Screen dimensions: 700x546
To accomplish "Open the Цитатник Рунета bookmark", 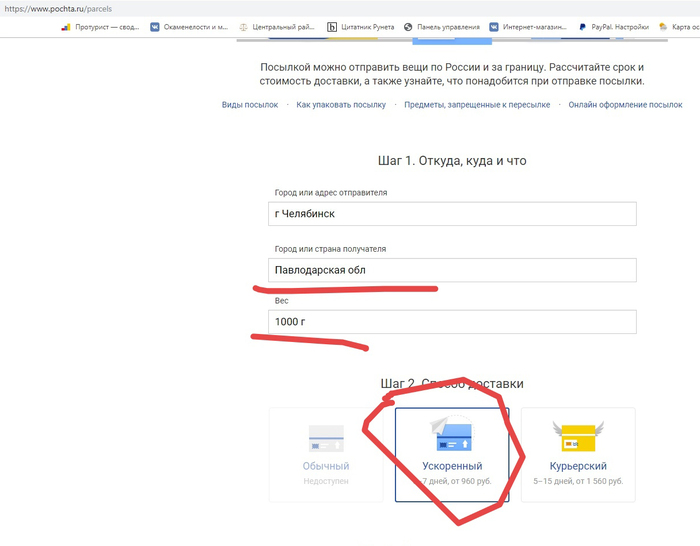I will [332, 27].
